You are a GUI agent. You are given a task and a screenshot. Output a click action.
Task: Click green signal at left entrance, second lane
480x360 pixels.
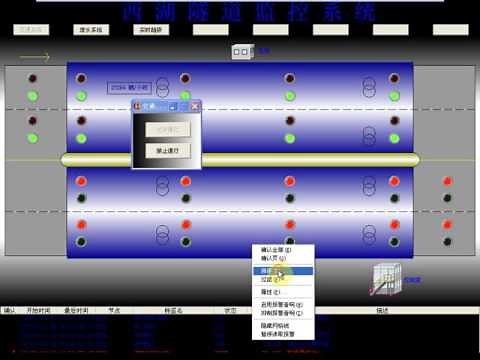coord(32,138)
